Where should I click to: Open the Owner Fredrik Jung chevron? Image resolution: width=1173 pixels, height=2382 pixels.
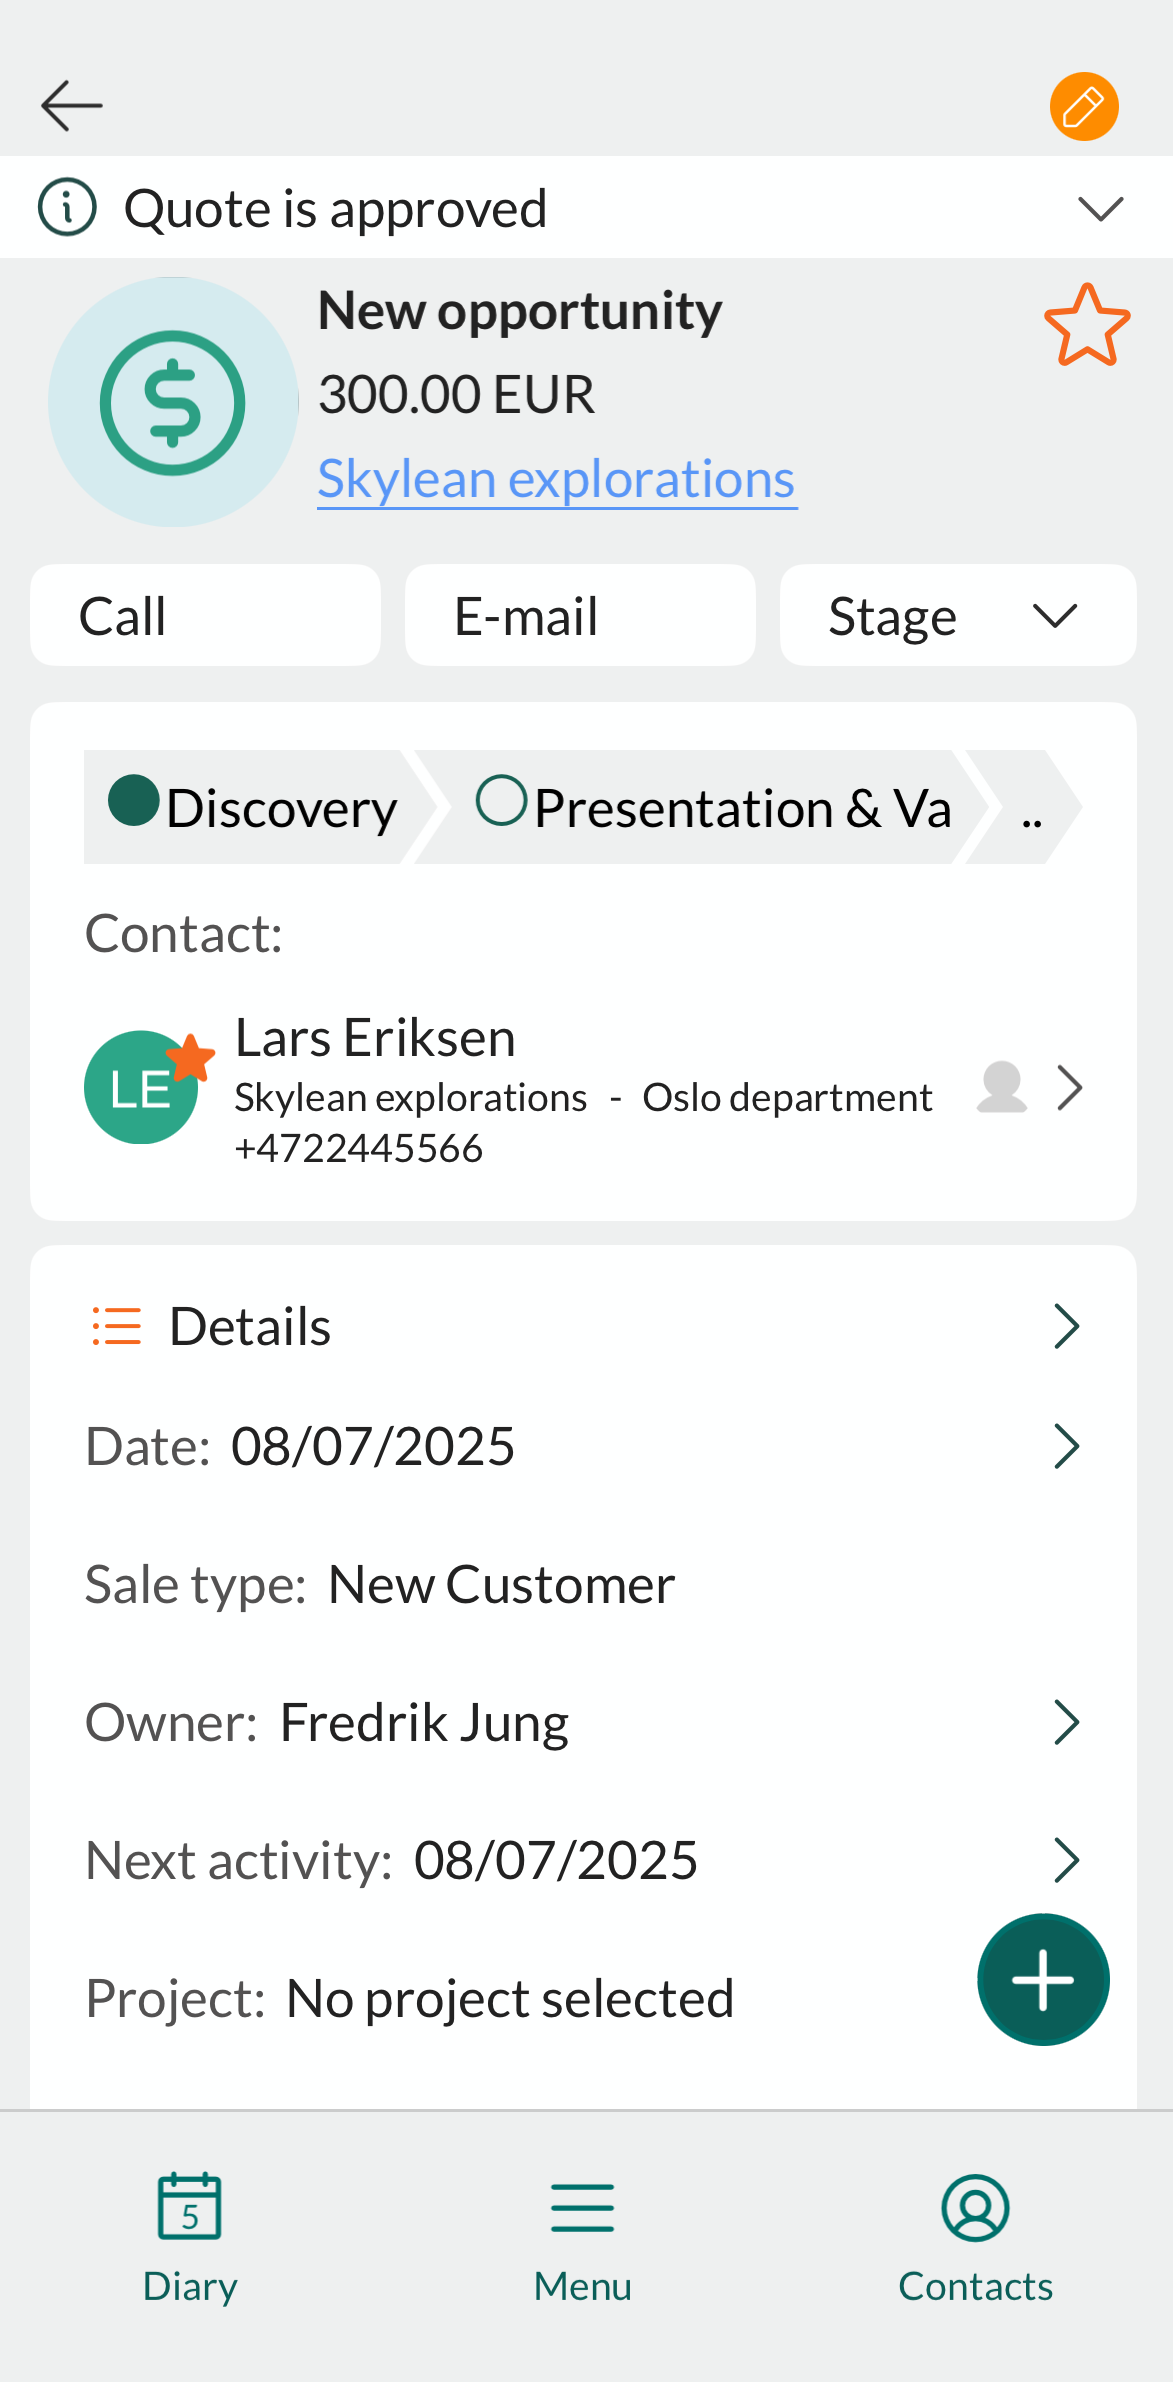click(1067, 1723)
